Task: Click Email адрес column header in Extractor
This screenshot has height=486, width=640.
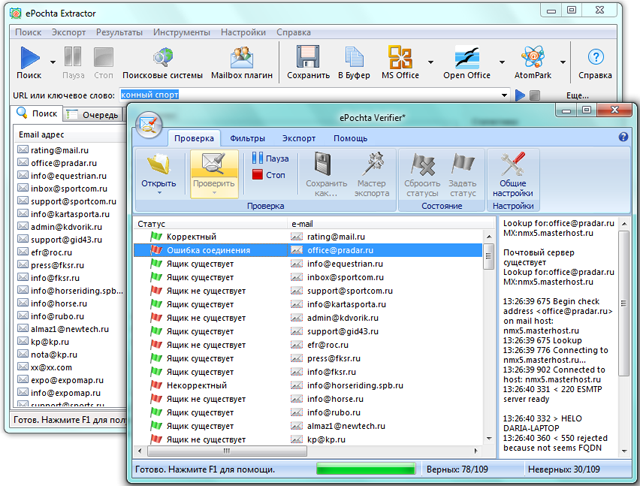Action: pyautogui.click(x=69, y=135)
